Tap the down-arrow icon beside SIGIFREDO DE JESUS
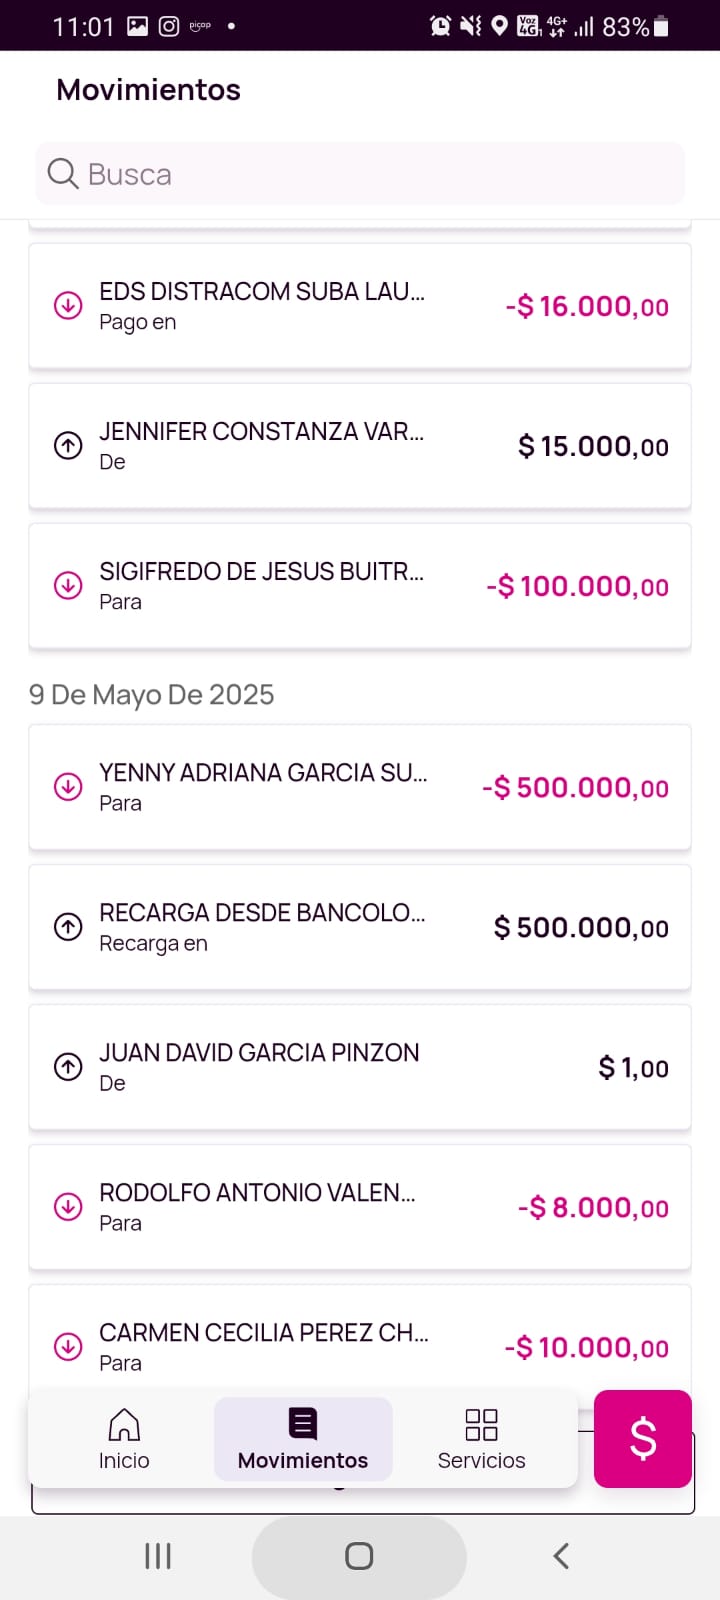Viewport: 720px width, 1600px height. click(x=68, y=585)
